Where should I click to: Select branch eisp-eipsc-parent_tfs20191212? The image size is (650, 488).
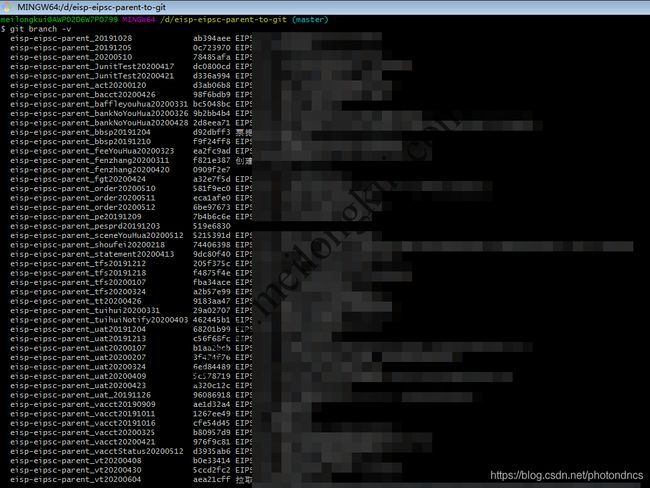(x=78, y=263)
